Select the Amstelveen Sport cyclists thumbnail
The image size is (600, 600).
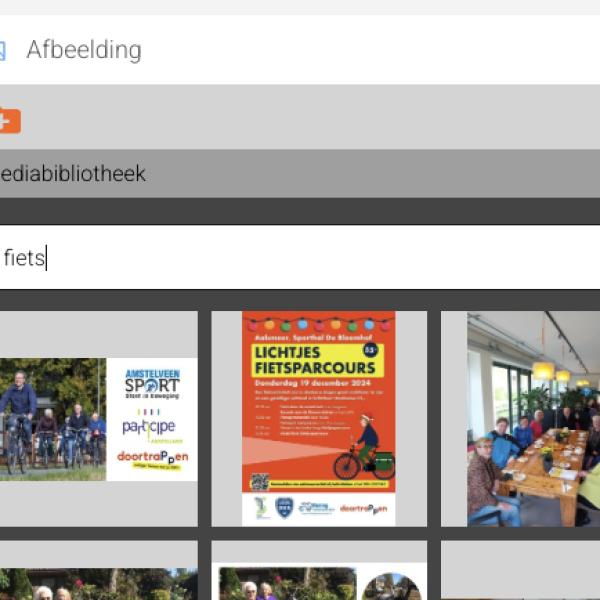point(99,419)
